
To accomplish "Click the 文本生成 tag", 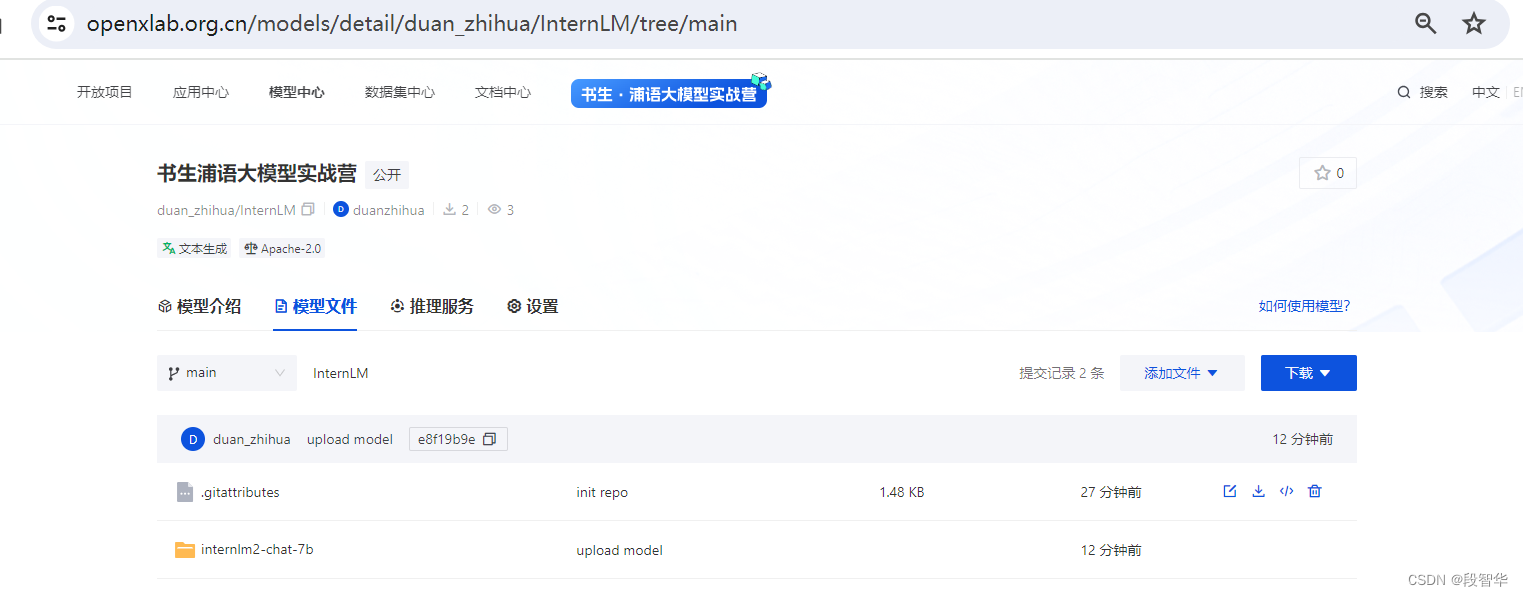I will click(194, 248).
